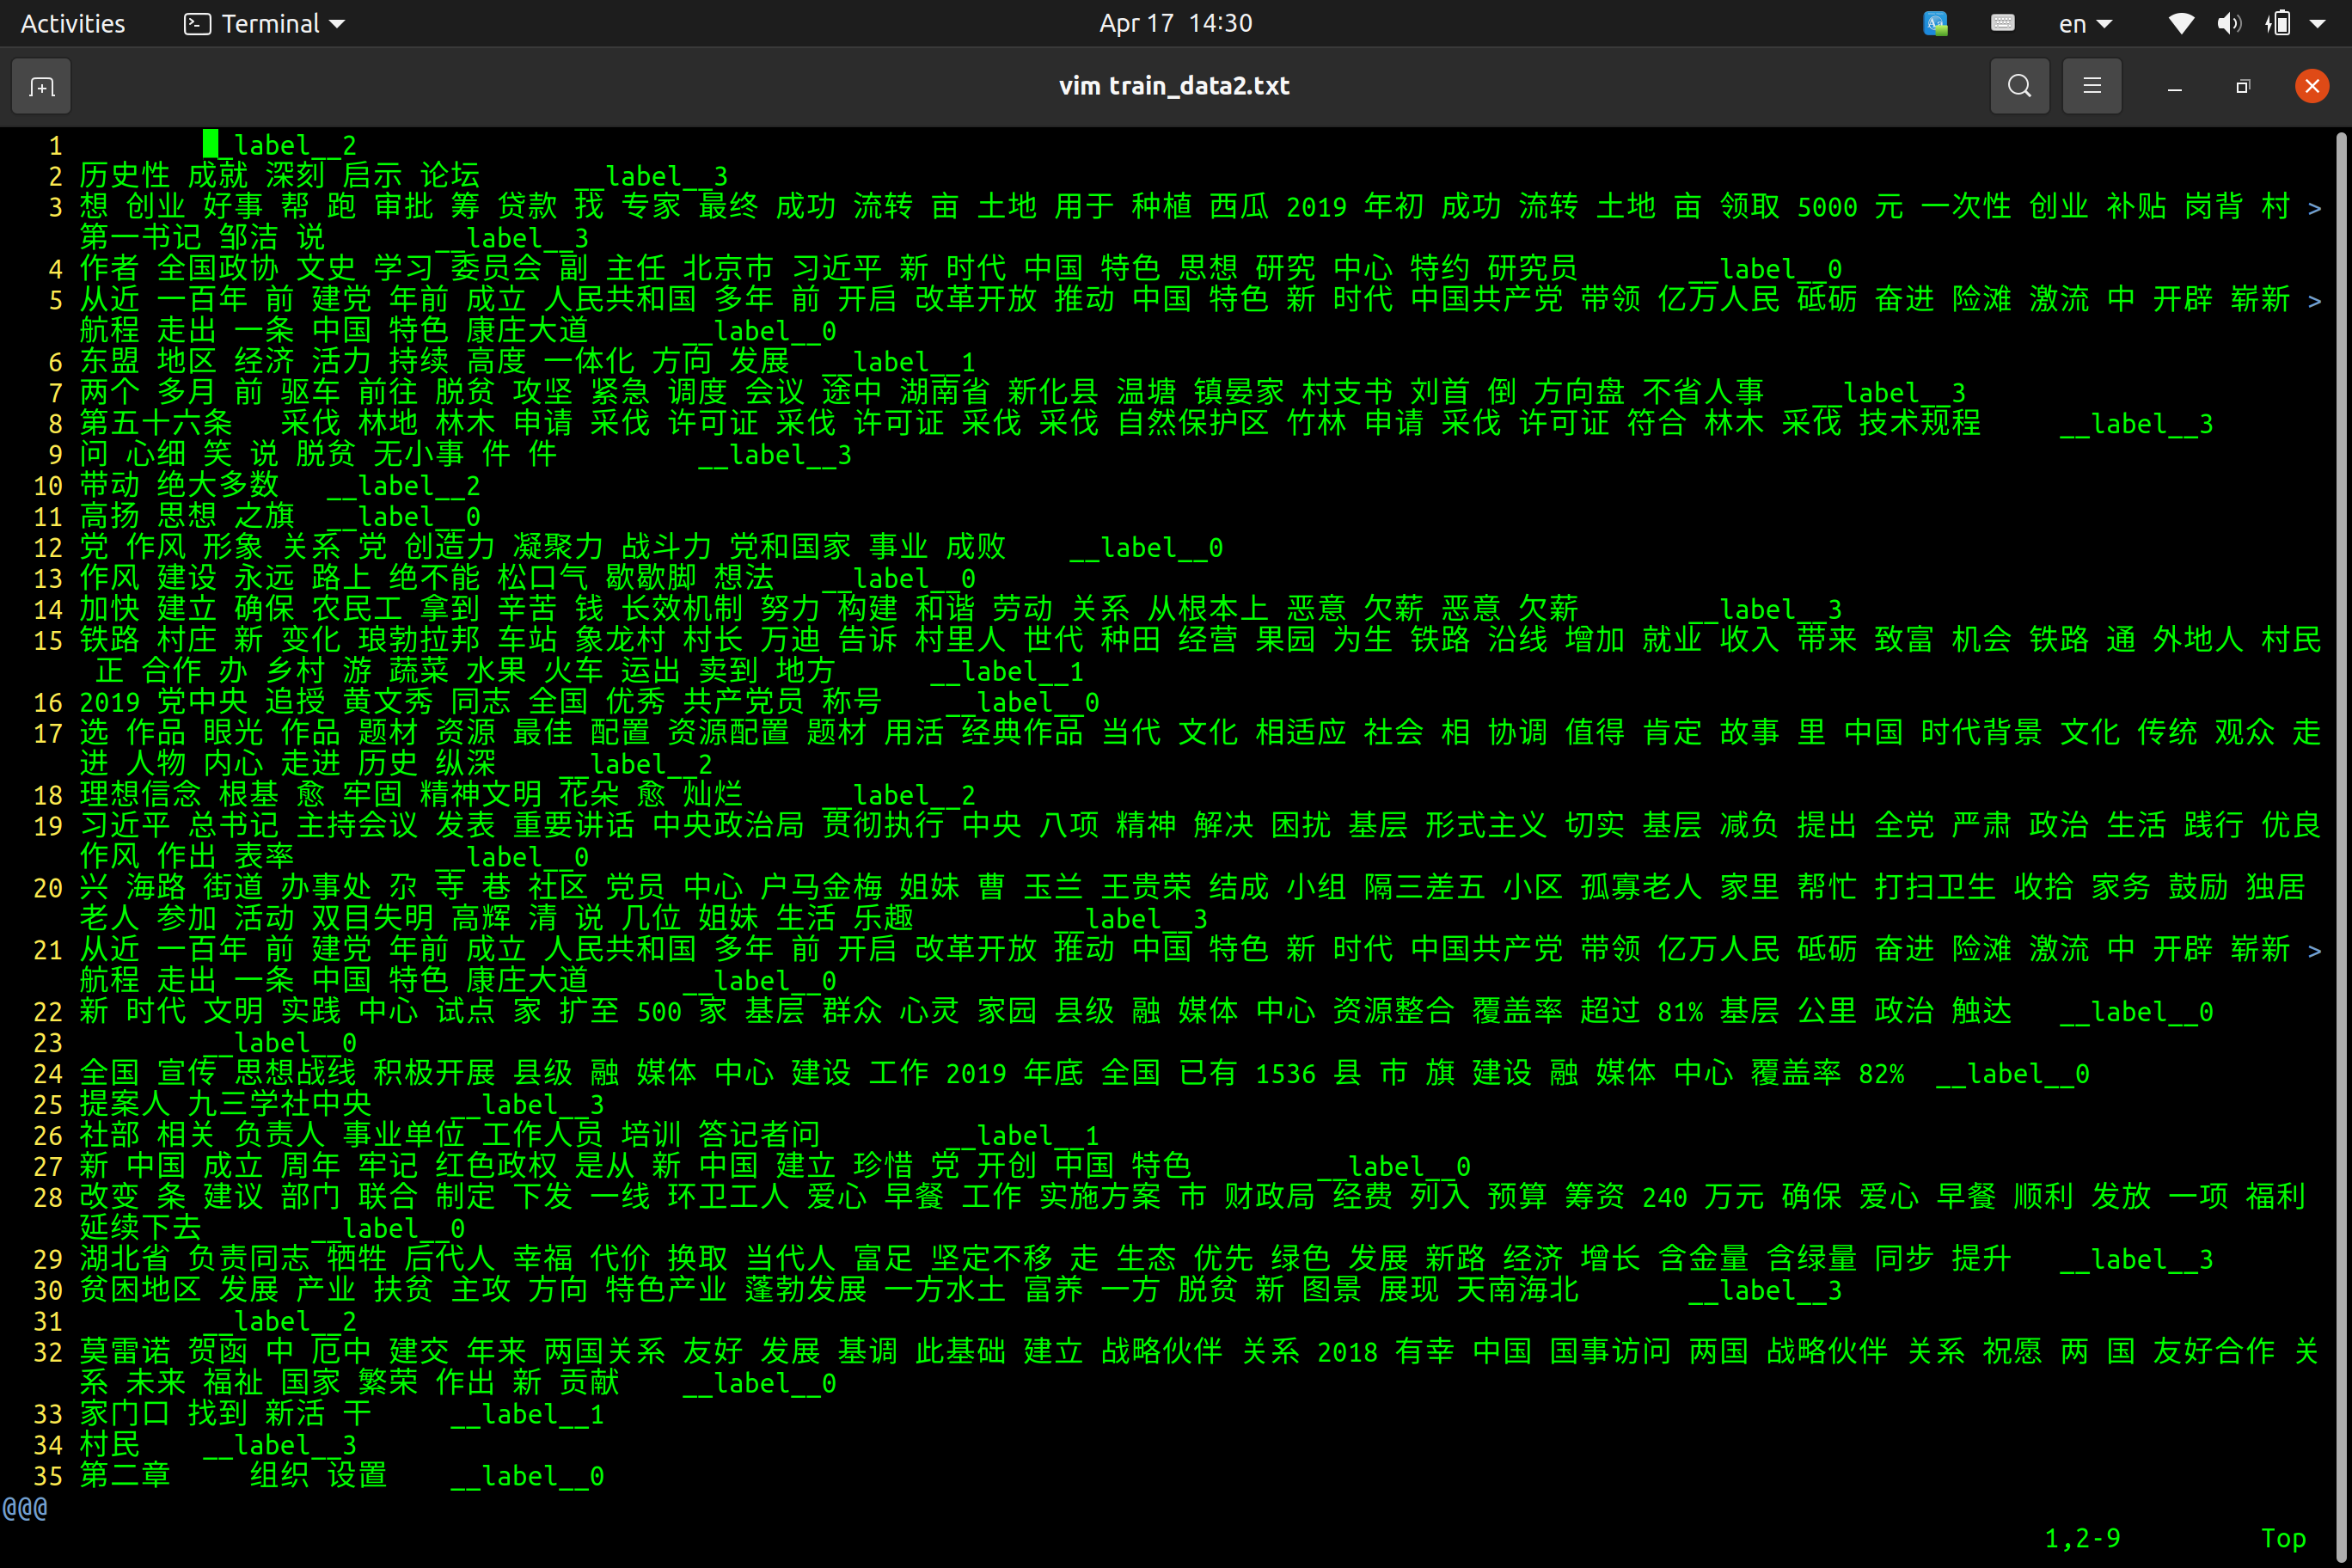Click '82%' on line 24
The image size is (2352, 1568).
1881,1075
